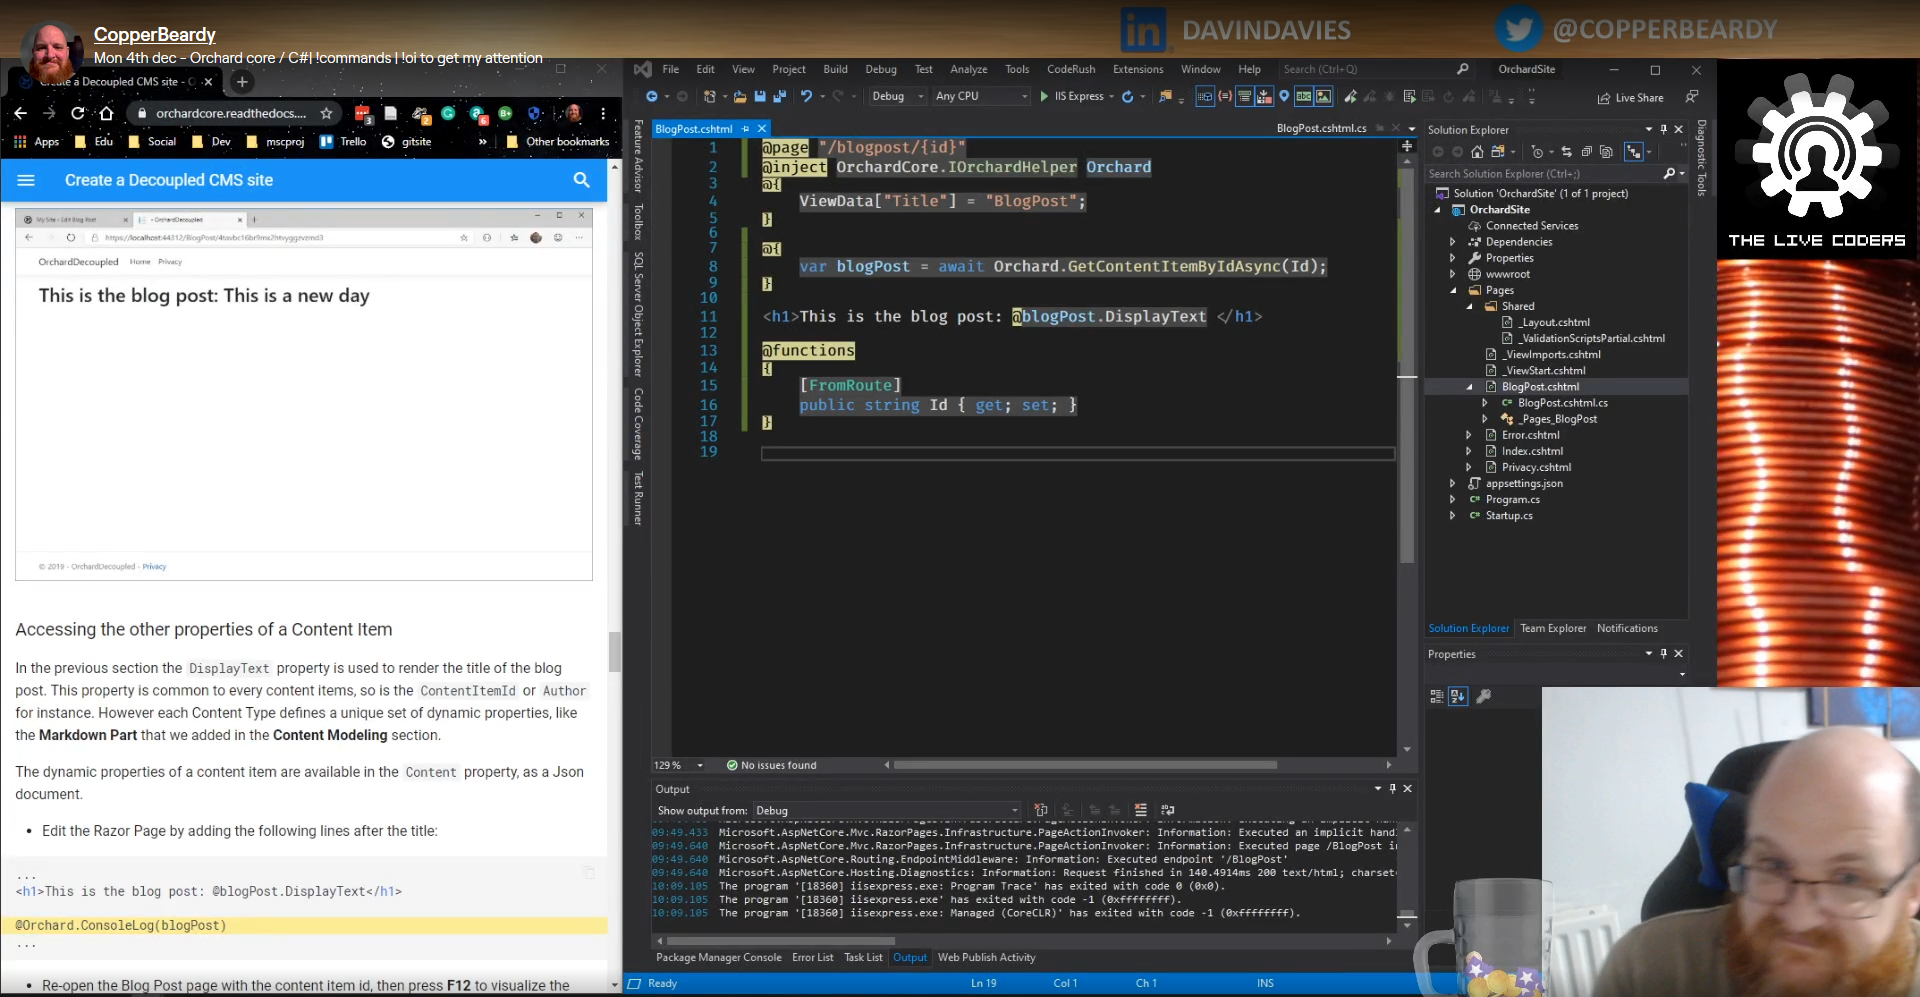Click Categorized icon in Properties panel
The height and width of the screenshot is (997, 1920).
pyautogui.click(x=1437, y=696)
